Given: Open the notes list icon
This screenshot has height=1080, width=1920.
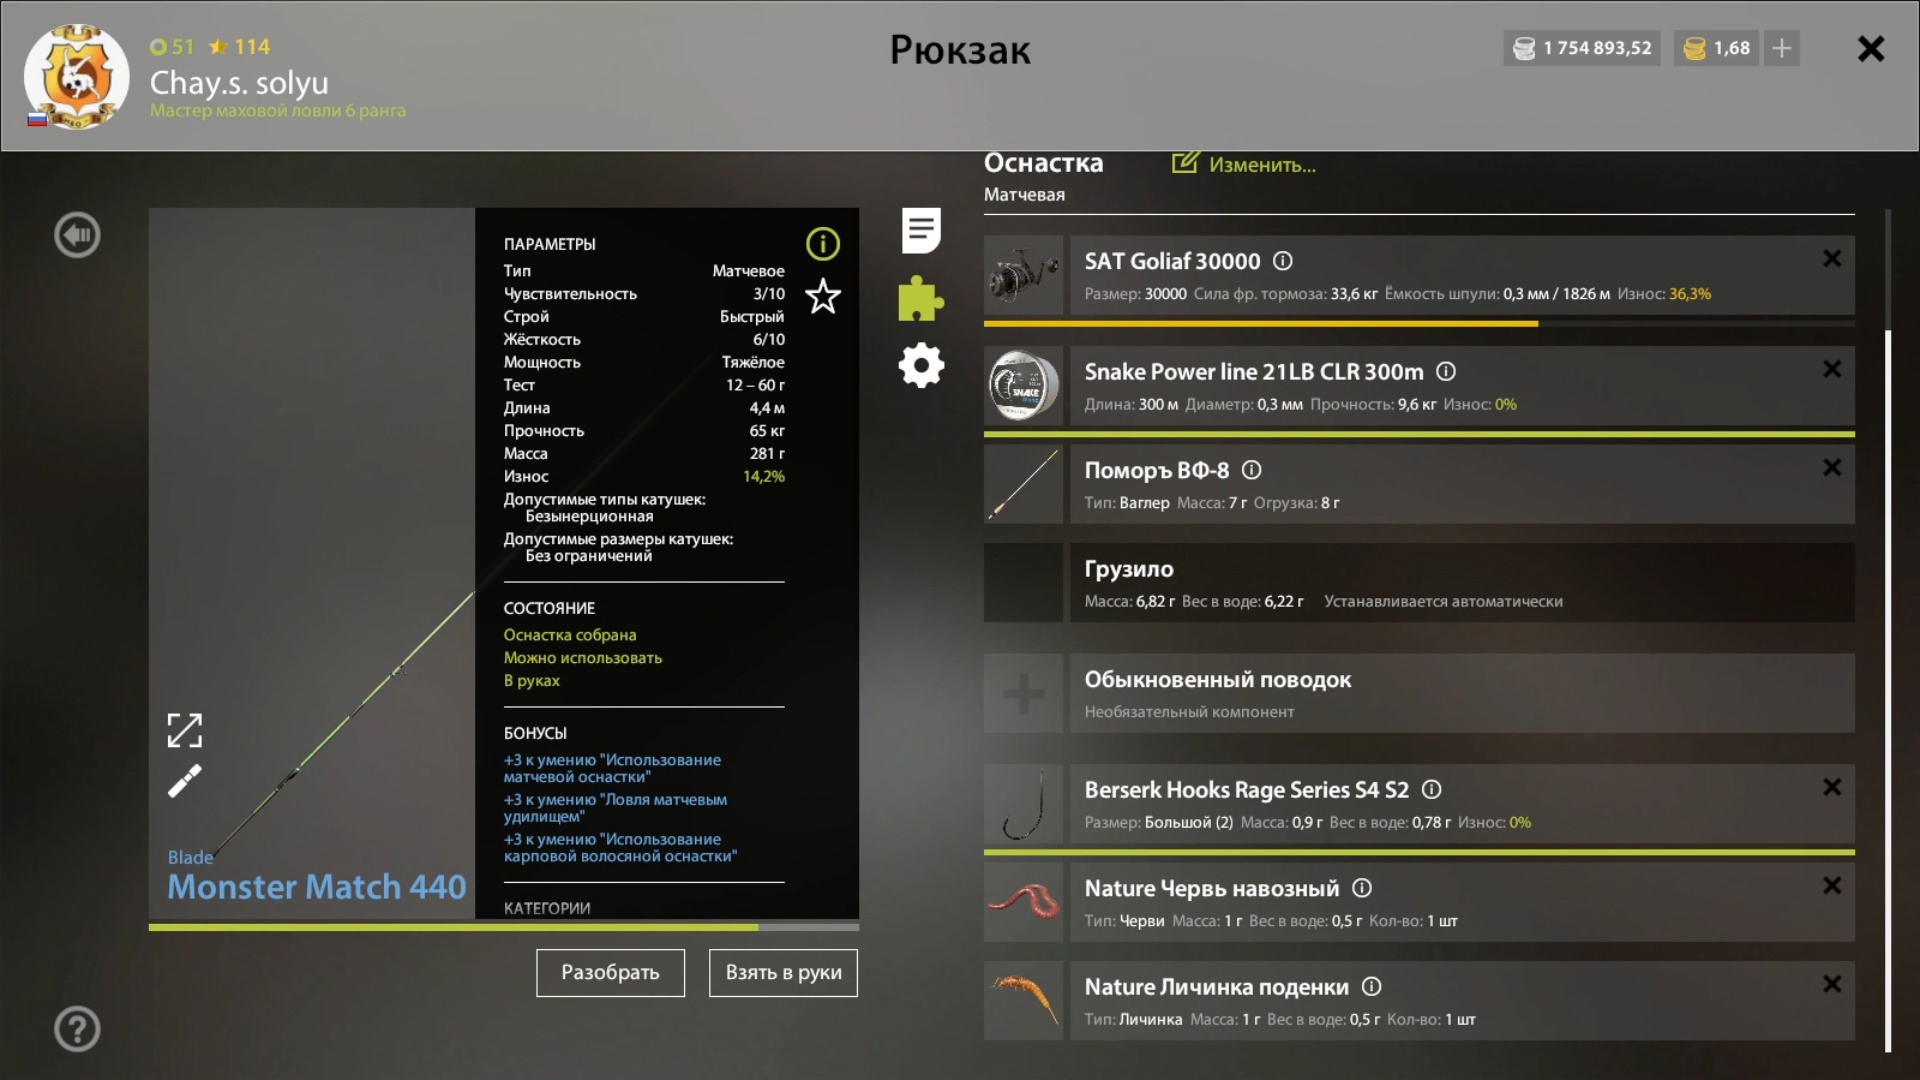Looking at the screenshot, I should 921,230.
